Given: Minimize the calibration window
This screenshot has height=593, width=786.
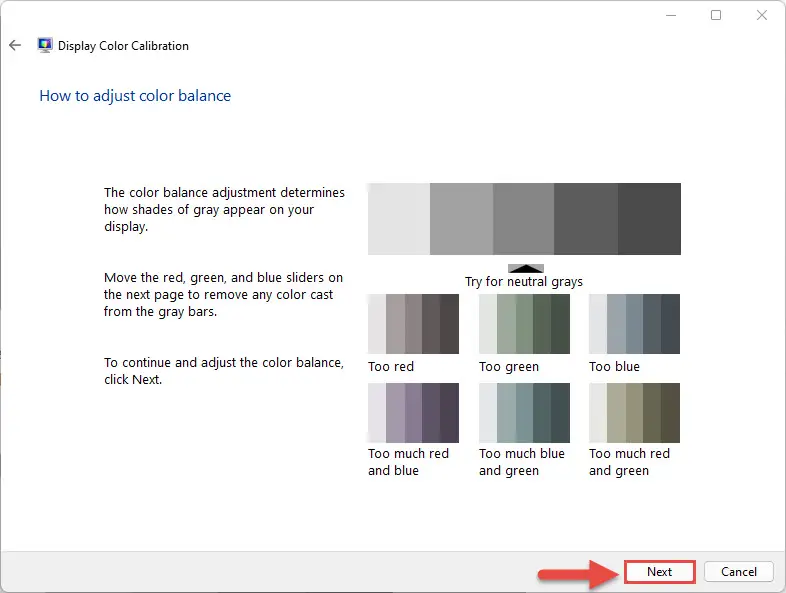Looking at the screenshot, I should pos(671,16).
